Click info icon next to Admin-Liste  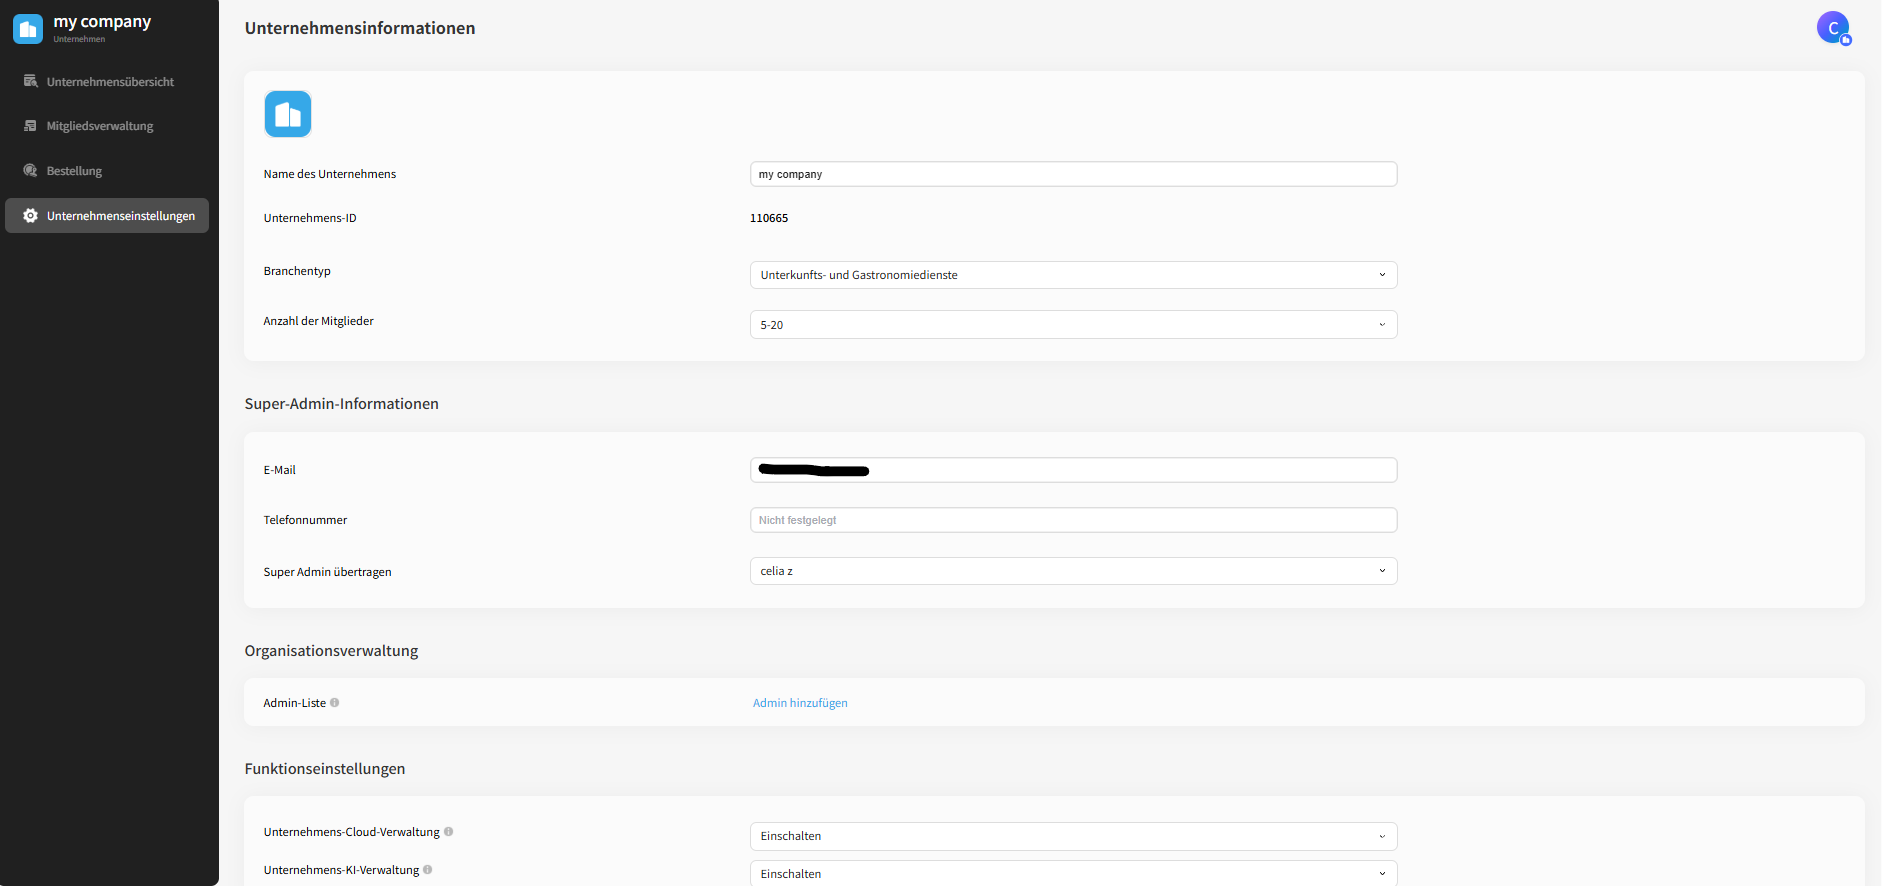click(x=335, y=703)
